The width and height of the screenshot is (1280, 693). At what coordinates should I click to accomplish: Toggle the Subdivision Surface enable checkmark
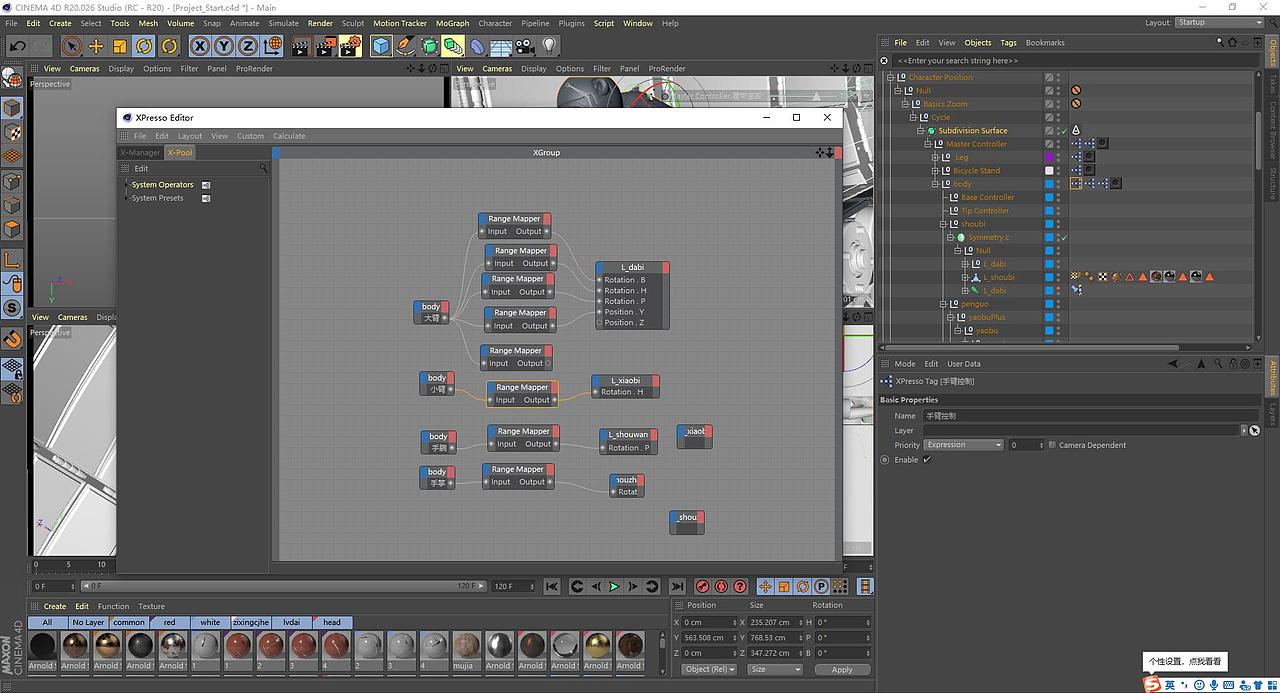pos(1064,131)
